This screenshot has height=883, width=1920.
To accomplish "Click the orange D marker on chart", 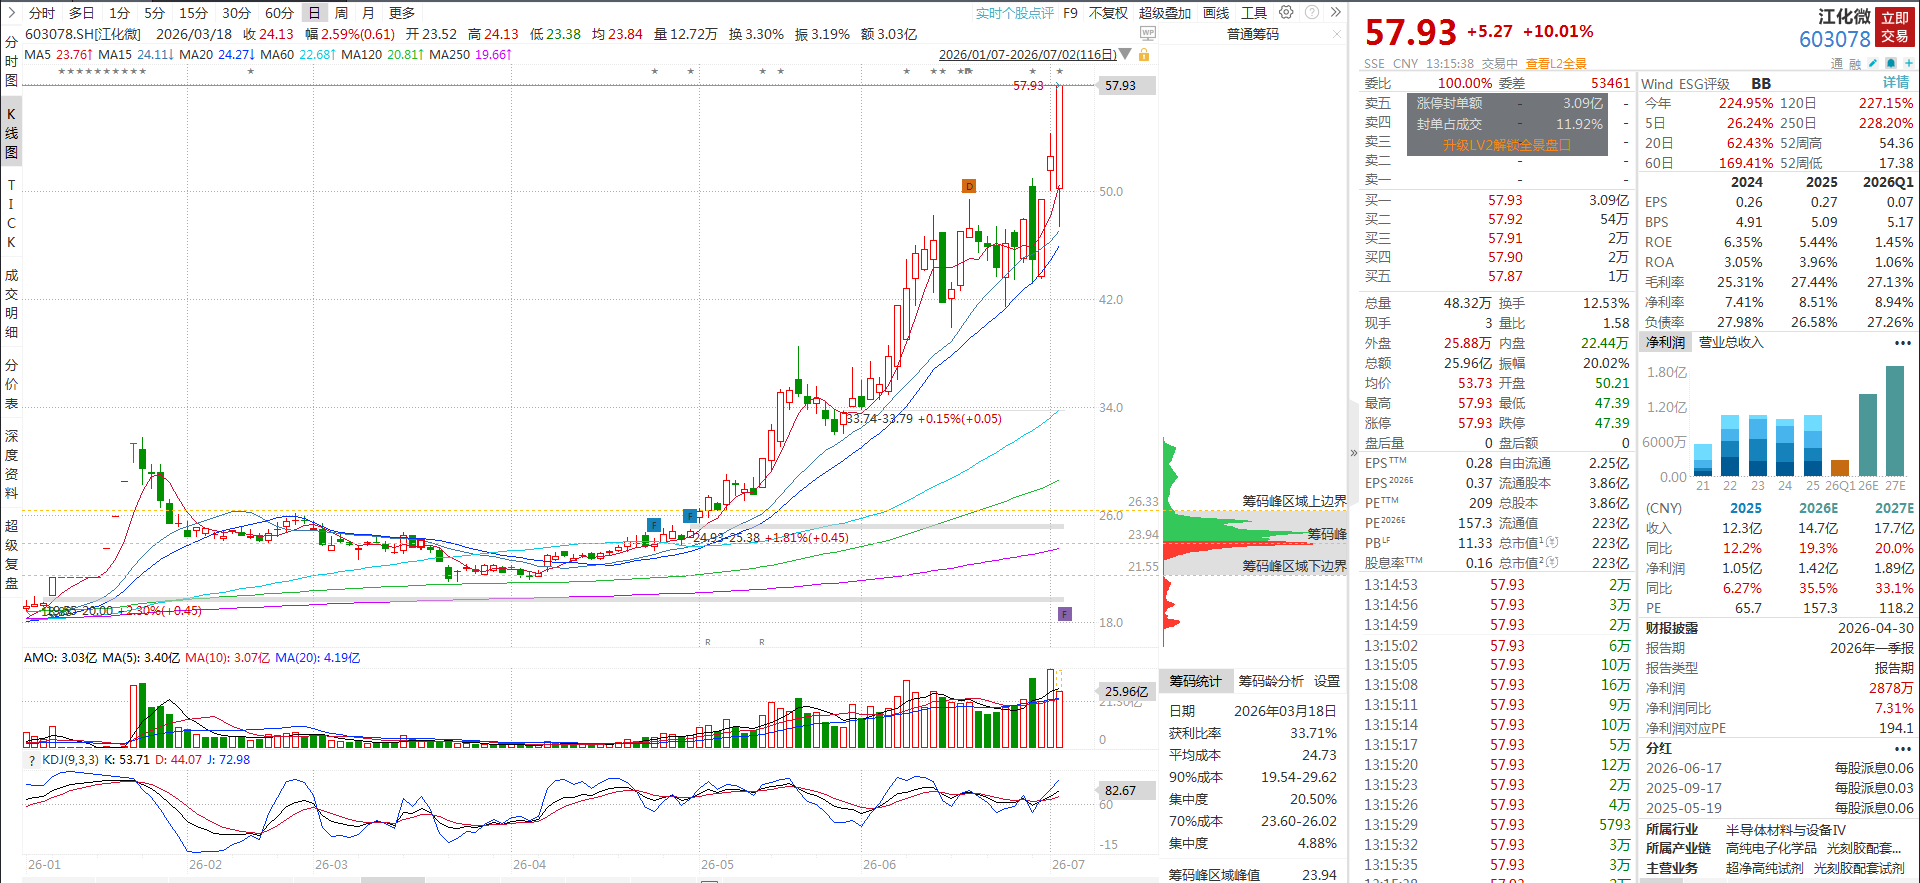I will point(968,186).
